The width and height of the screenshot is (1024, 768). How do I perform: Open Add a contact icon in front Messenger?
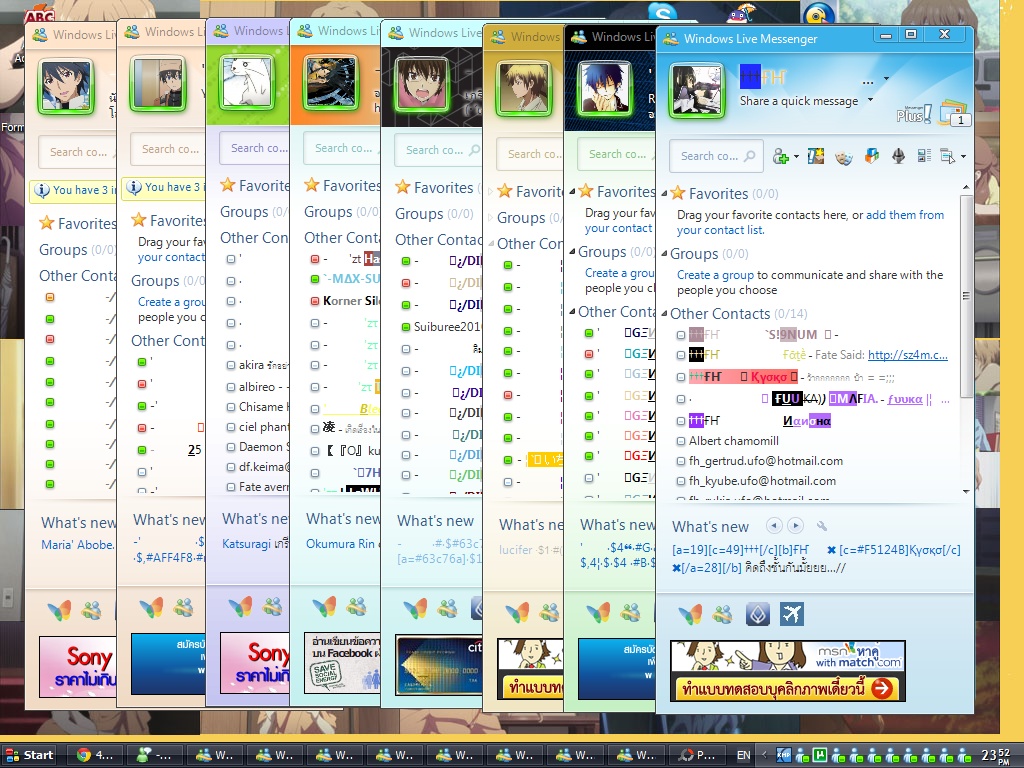coord(780,156)
